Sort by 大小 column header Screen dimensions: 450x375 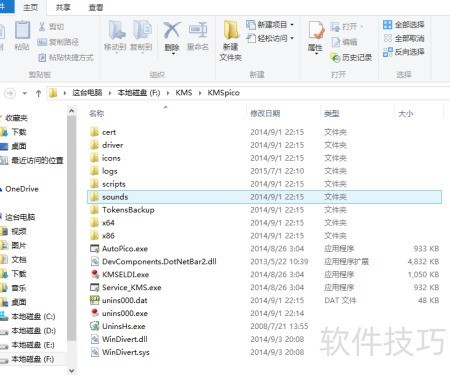click(x=406, y=114)
